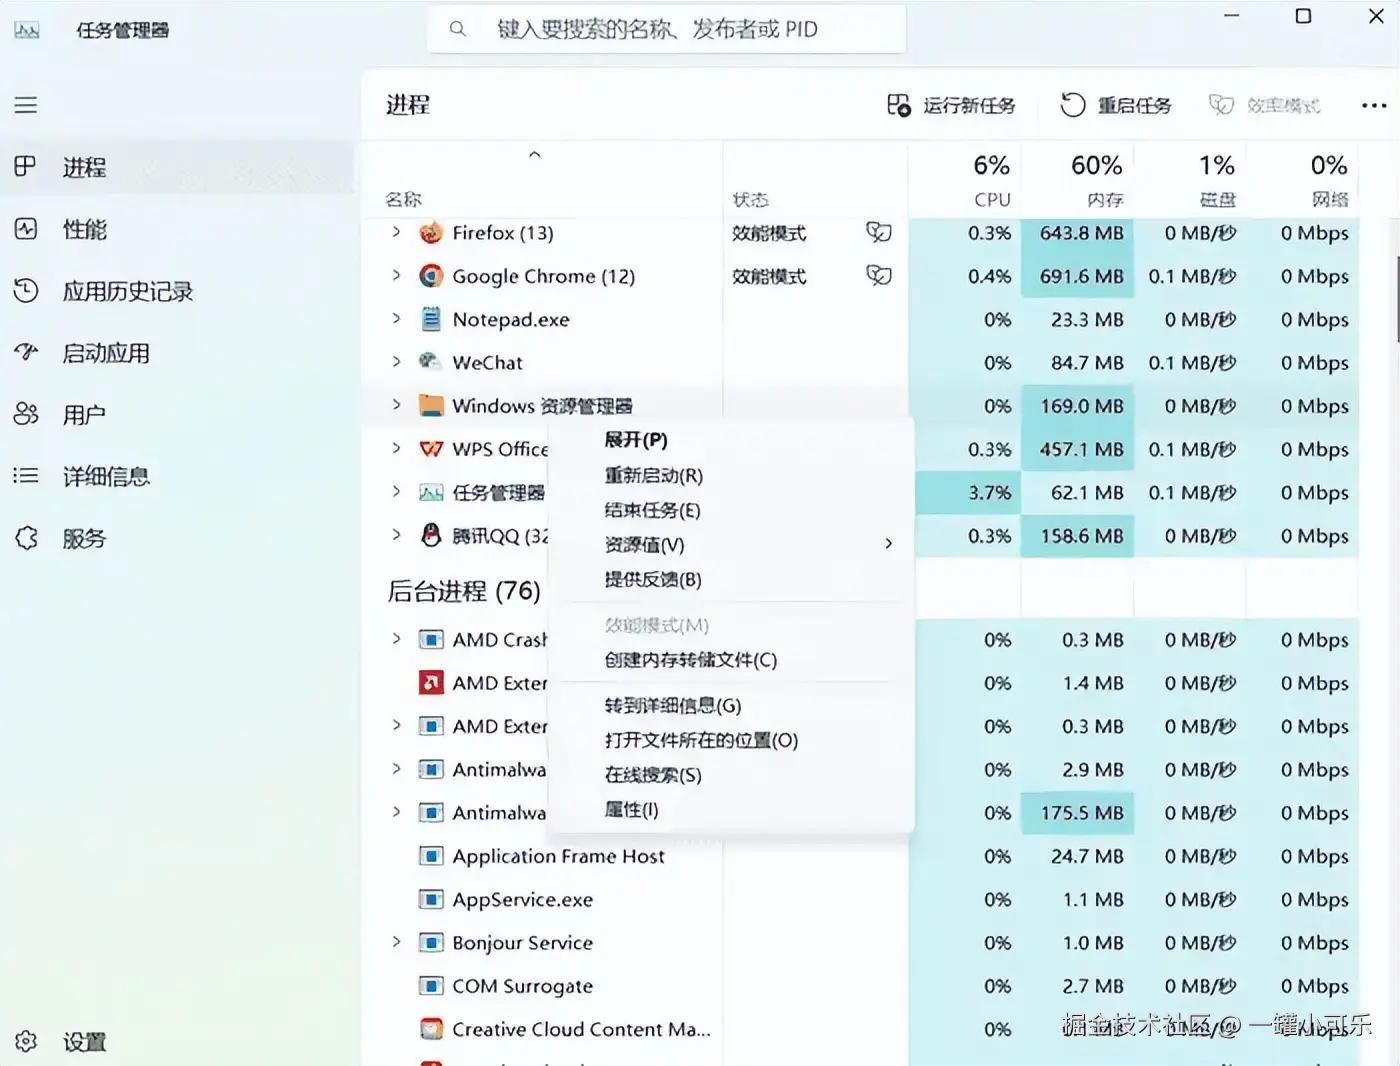1400x1066 pixels.
Task: Sort by the 状态 column header
Action: [x=750, y=200]
